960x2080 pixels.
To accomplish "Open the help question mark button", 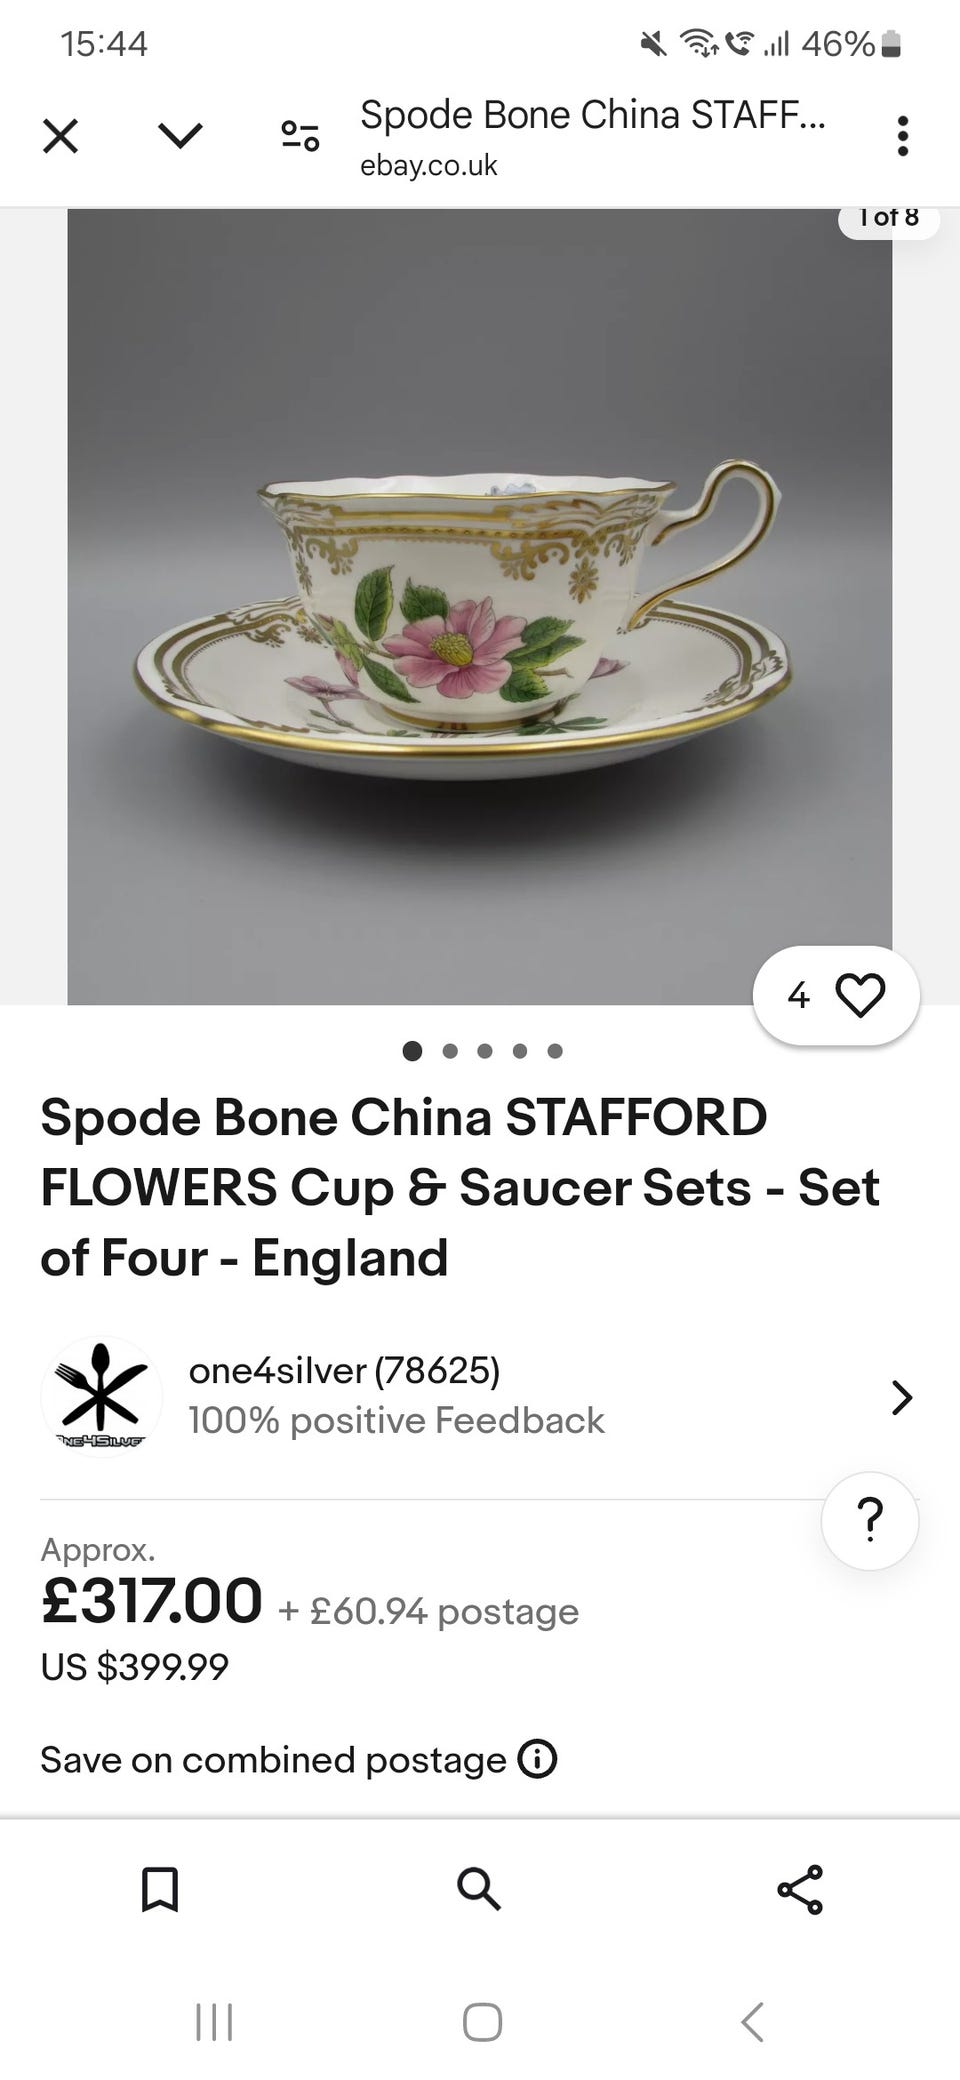I will (870, 1520).
